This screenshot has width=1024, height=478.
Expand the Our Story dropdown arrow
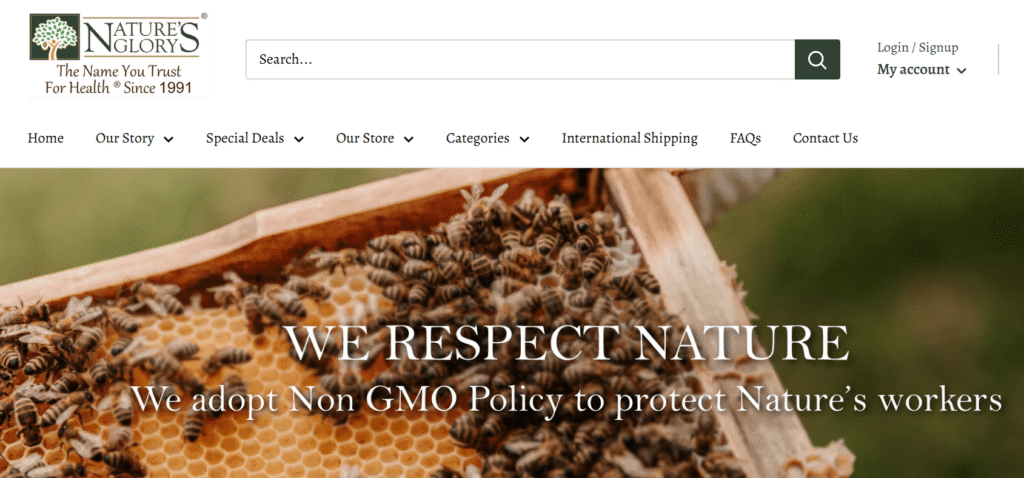coord(168,139)
